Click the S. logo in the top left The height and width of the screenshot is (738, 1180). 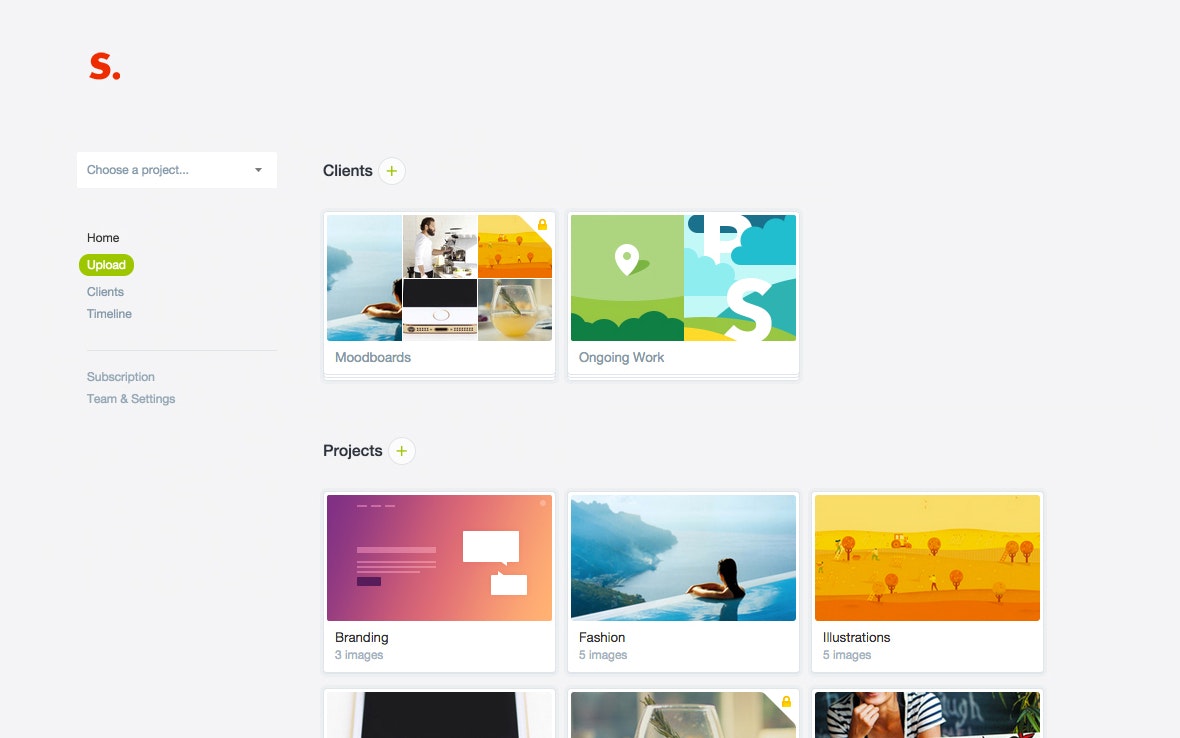click(x=103, y=65)
